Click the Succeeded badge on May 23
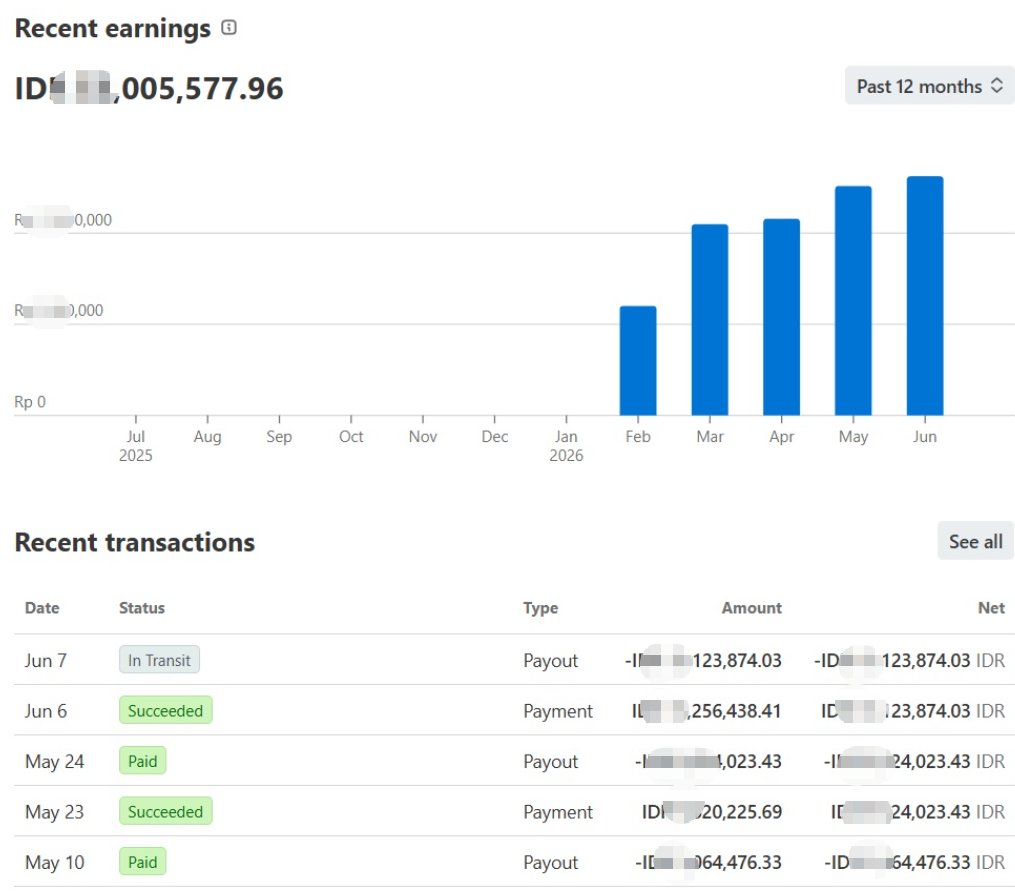Image resolution: width=1015 pixels, height=895 pixels. pyautogui.click(x=165, y=812)
